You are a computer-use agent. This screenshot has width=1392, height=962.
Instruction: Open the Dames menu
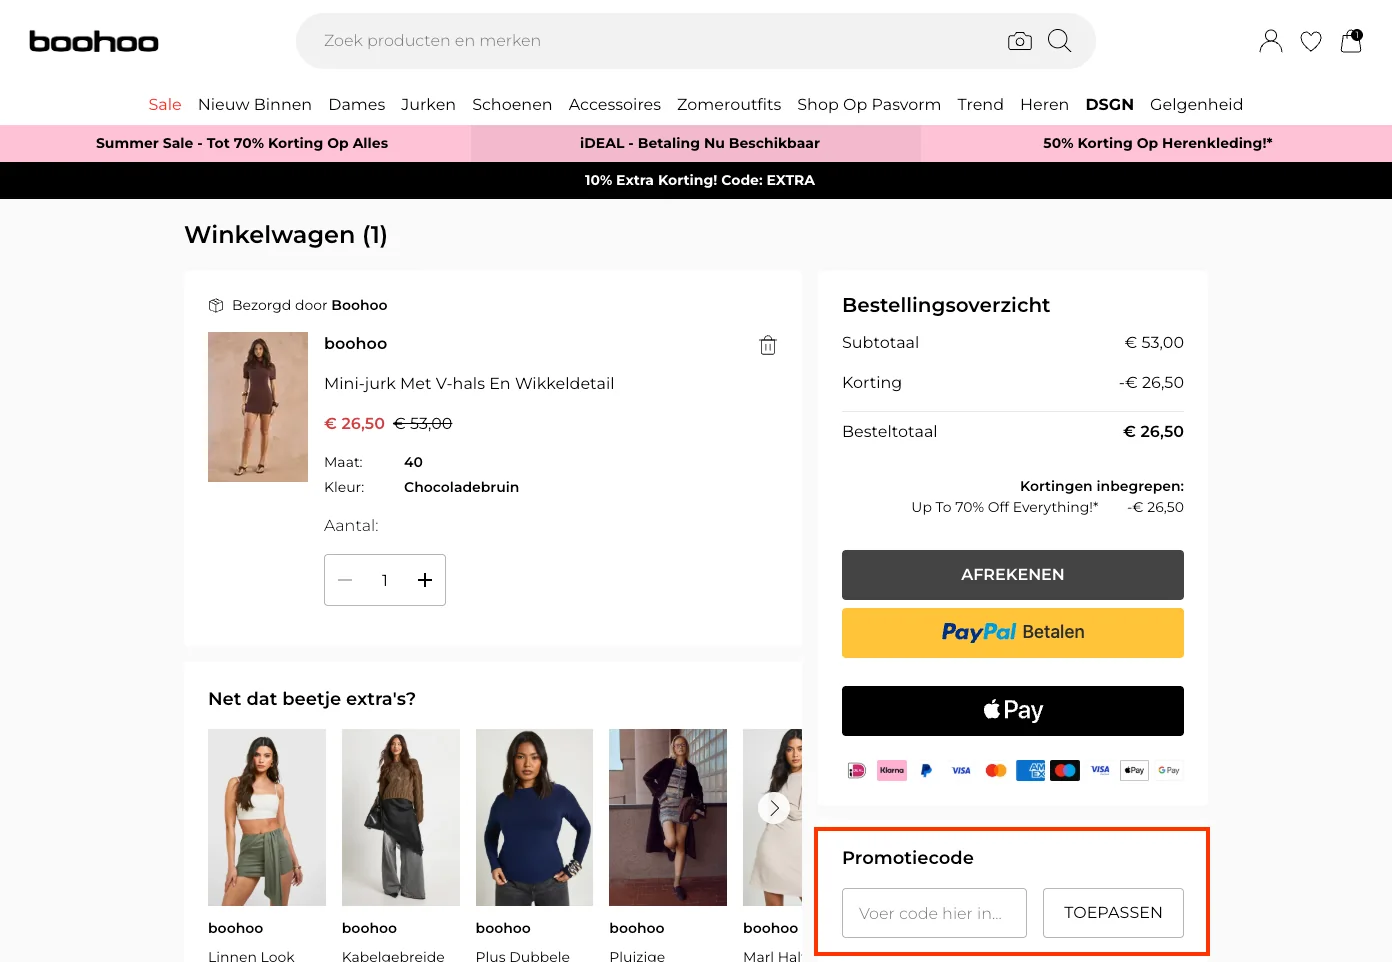coord(357,104)
